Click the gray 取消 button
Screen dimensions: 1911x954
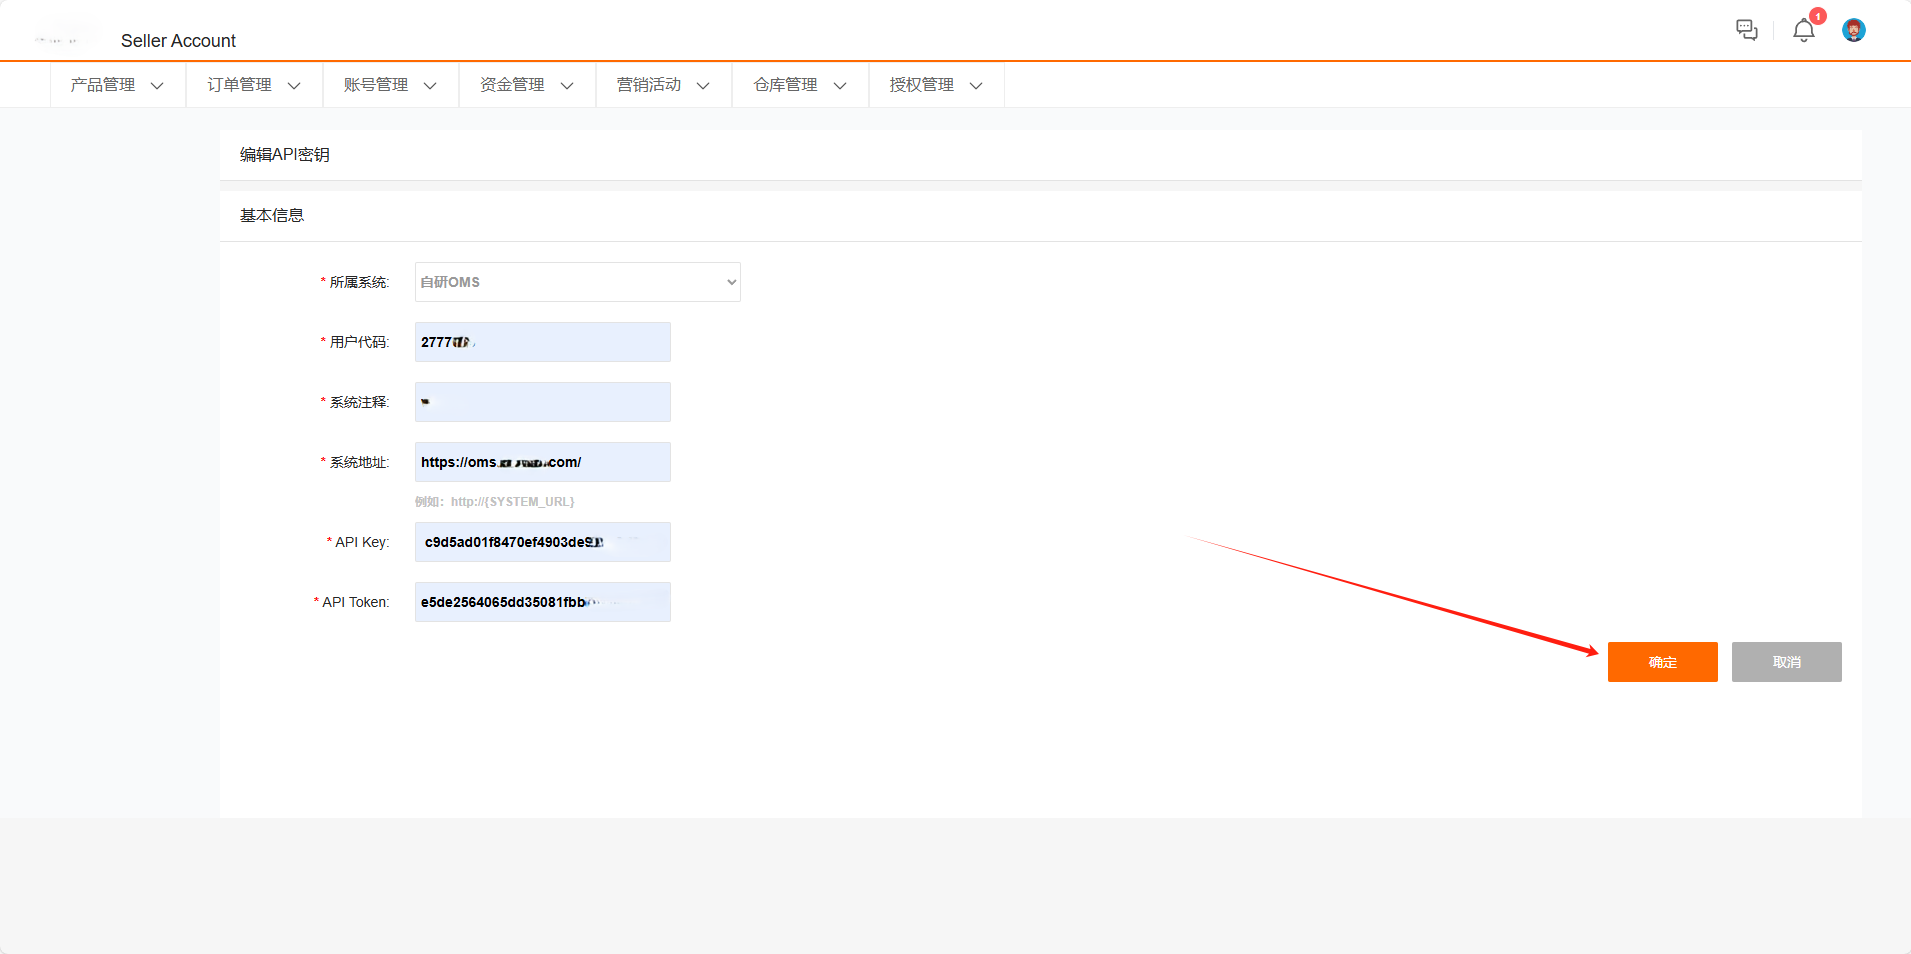(x=1786, y=662)
